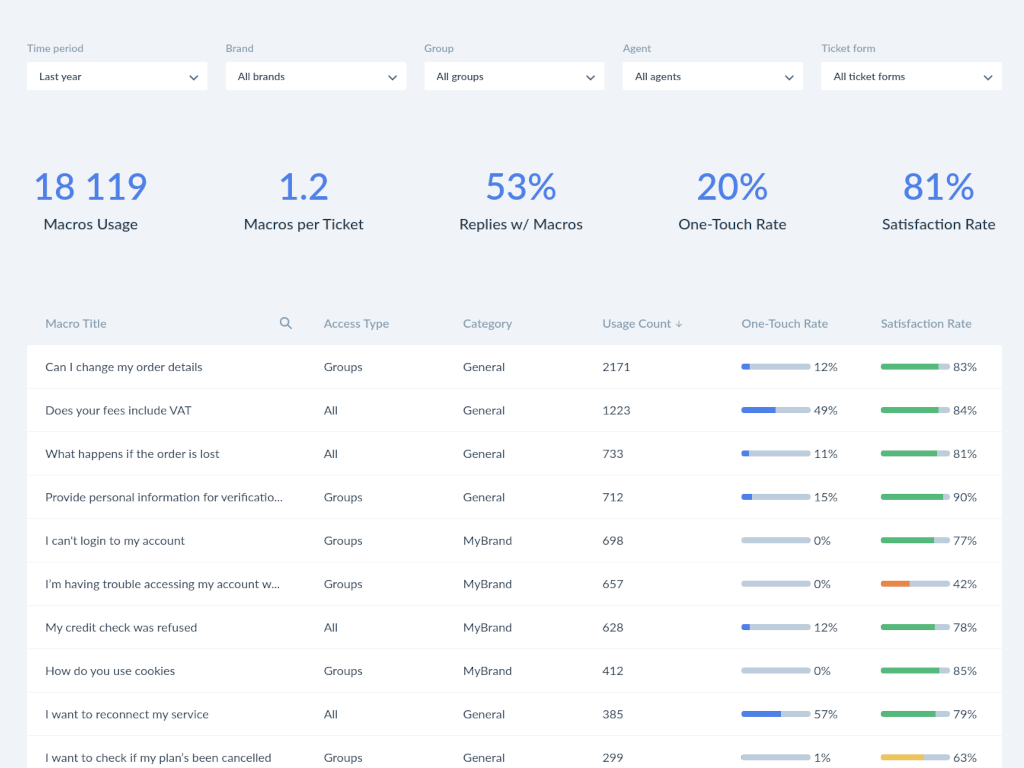Image resolution: width=1024 pixels, height=768 pixels.
Task: Select macro 'Provide personal information for verificatio...'
Action: [164, 497]
